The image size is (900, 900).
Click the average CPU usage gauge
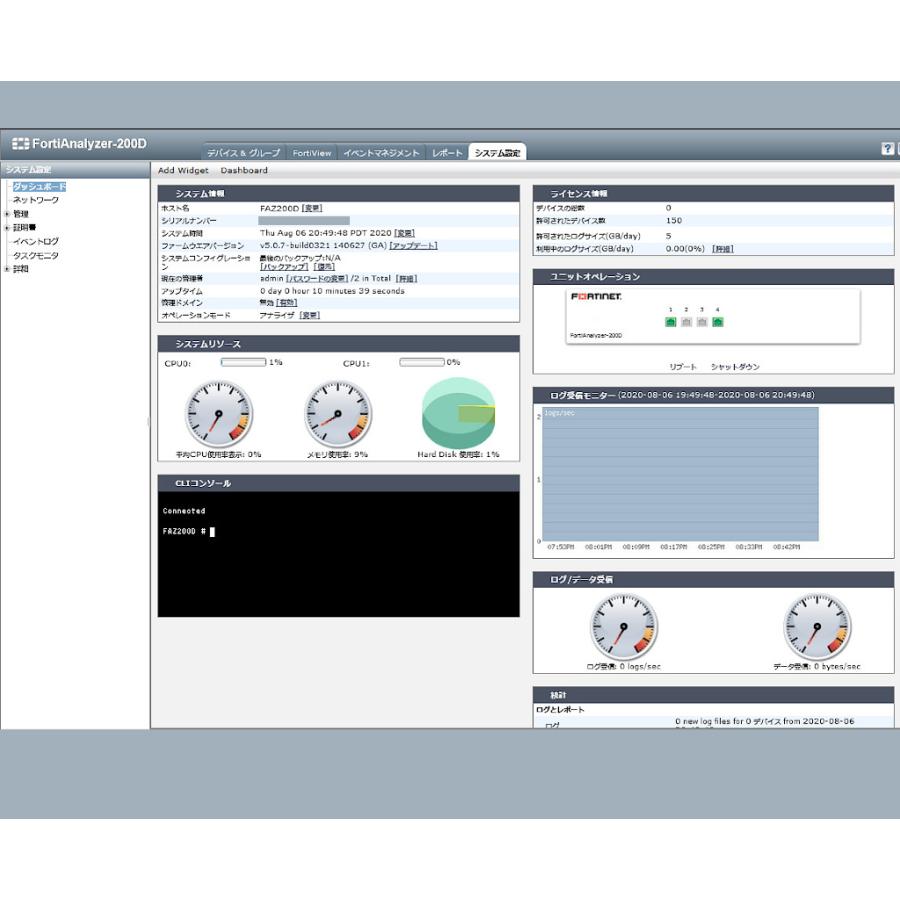[x=218, y=413]
